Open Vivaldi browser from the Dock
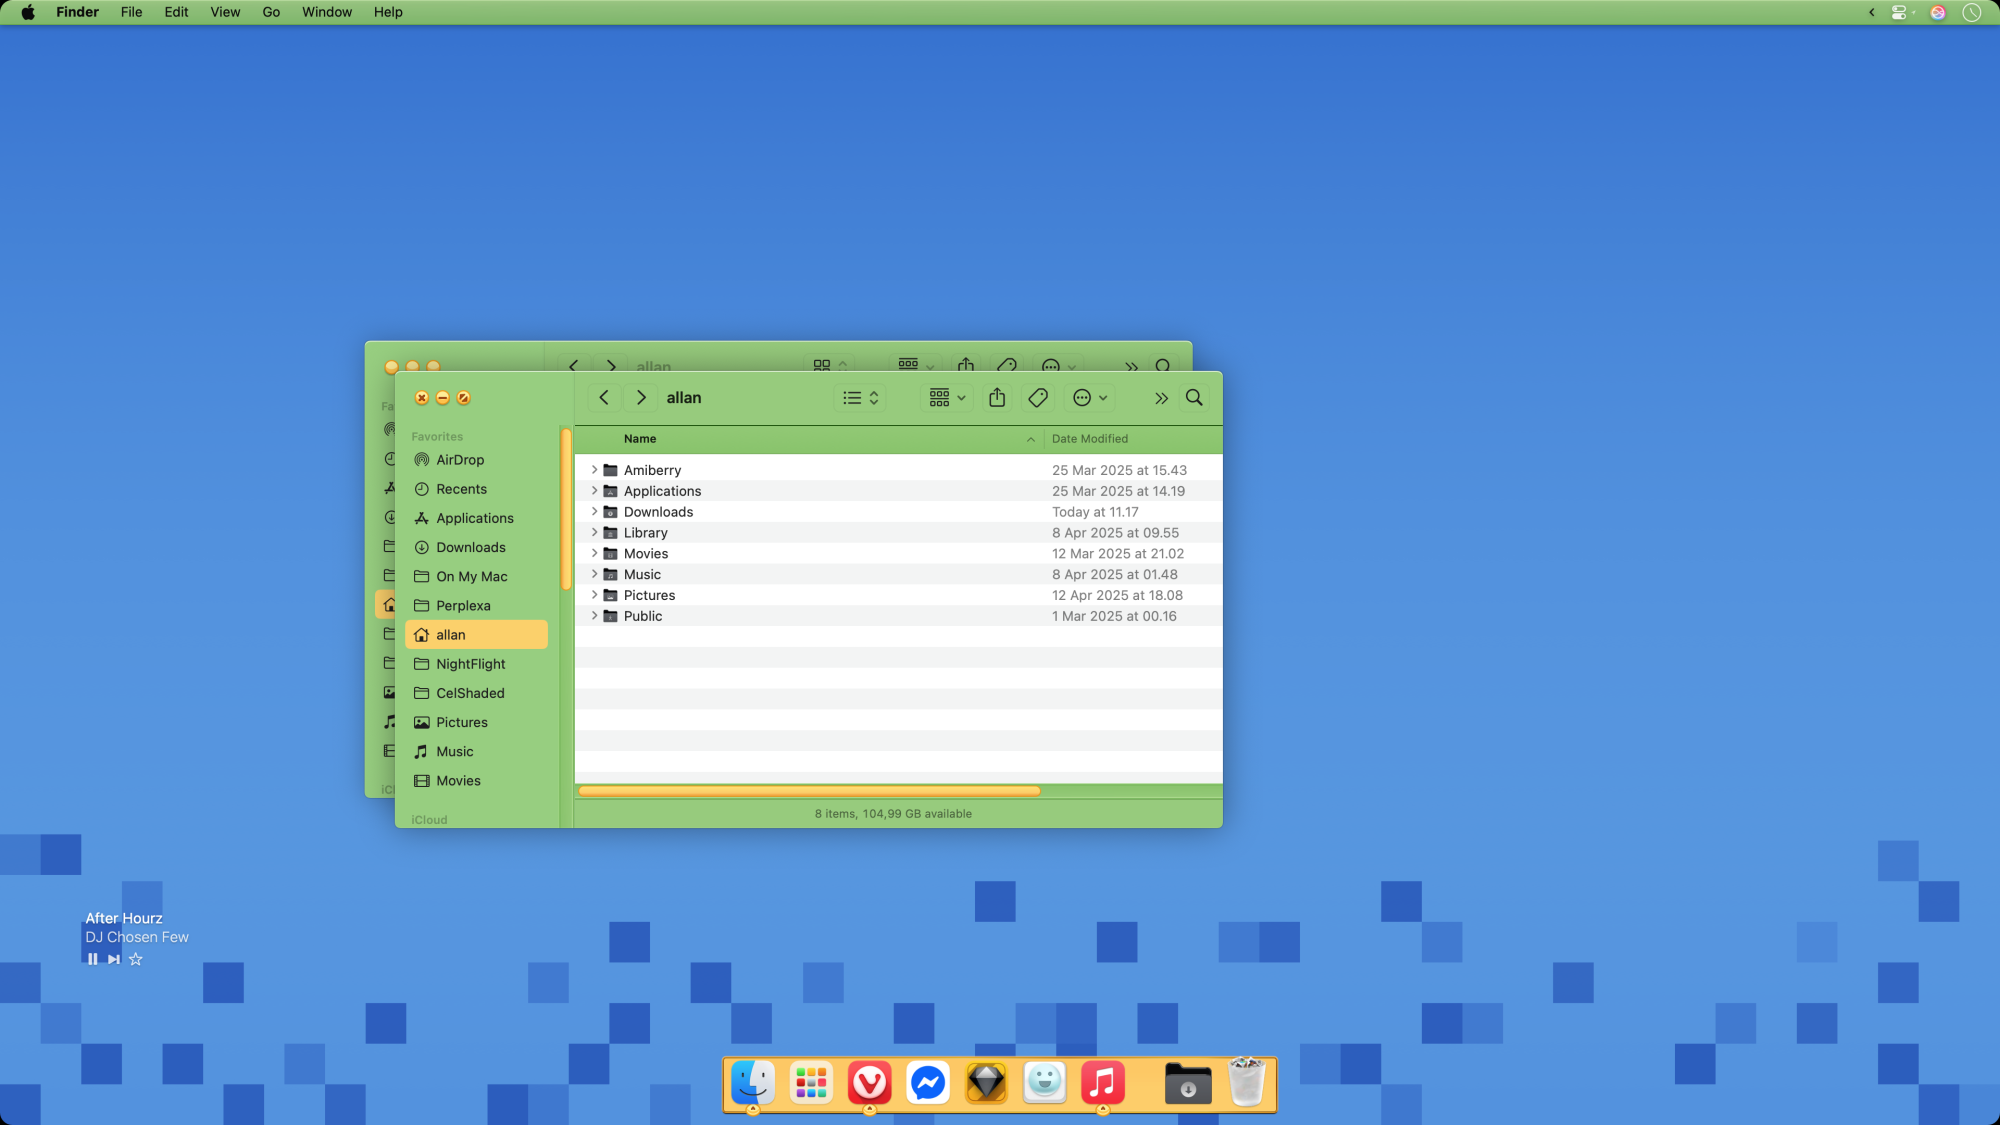The width and height of the screenshot is (2000, 1125). click(869, 1083)
